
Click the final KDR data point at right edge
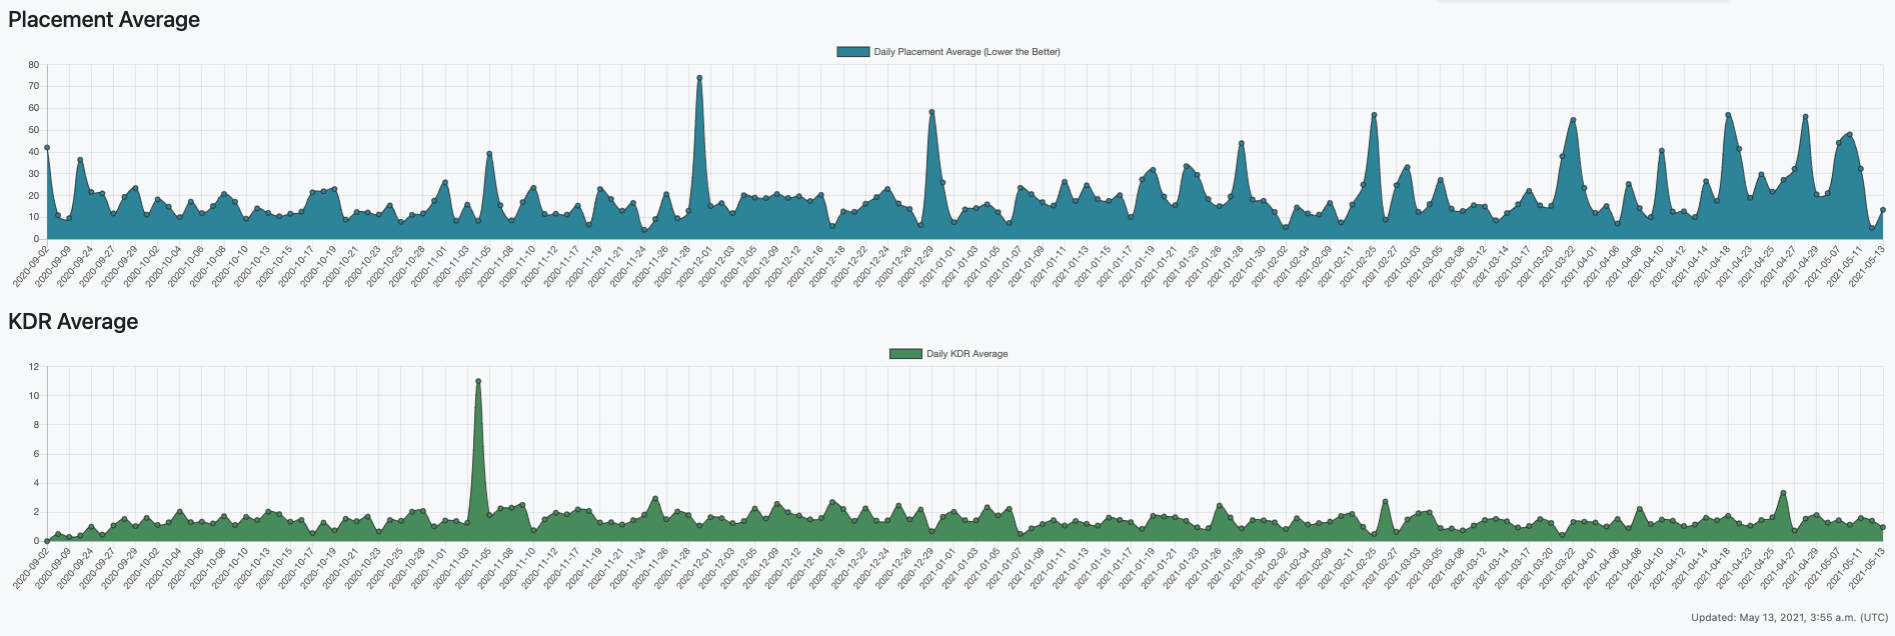tap(1882, 527)
